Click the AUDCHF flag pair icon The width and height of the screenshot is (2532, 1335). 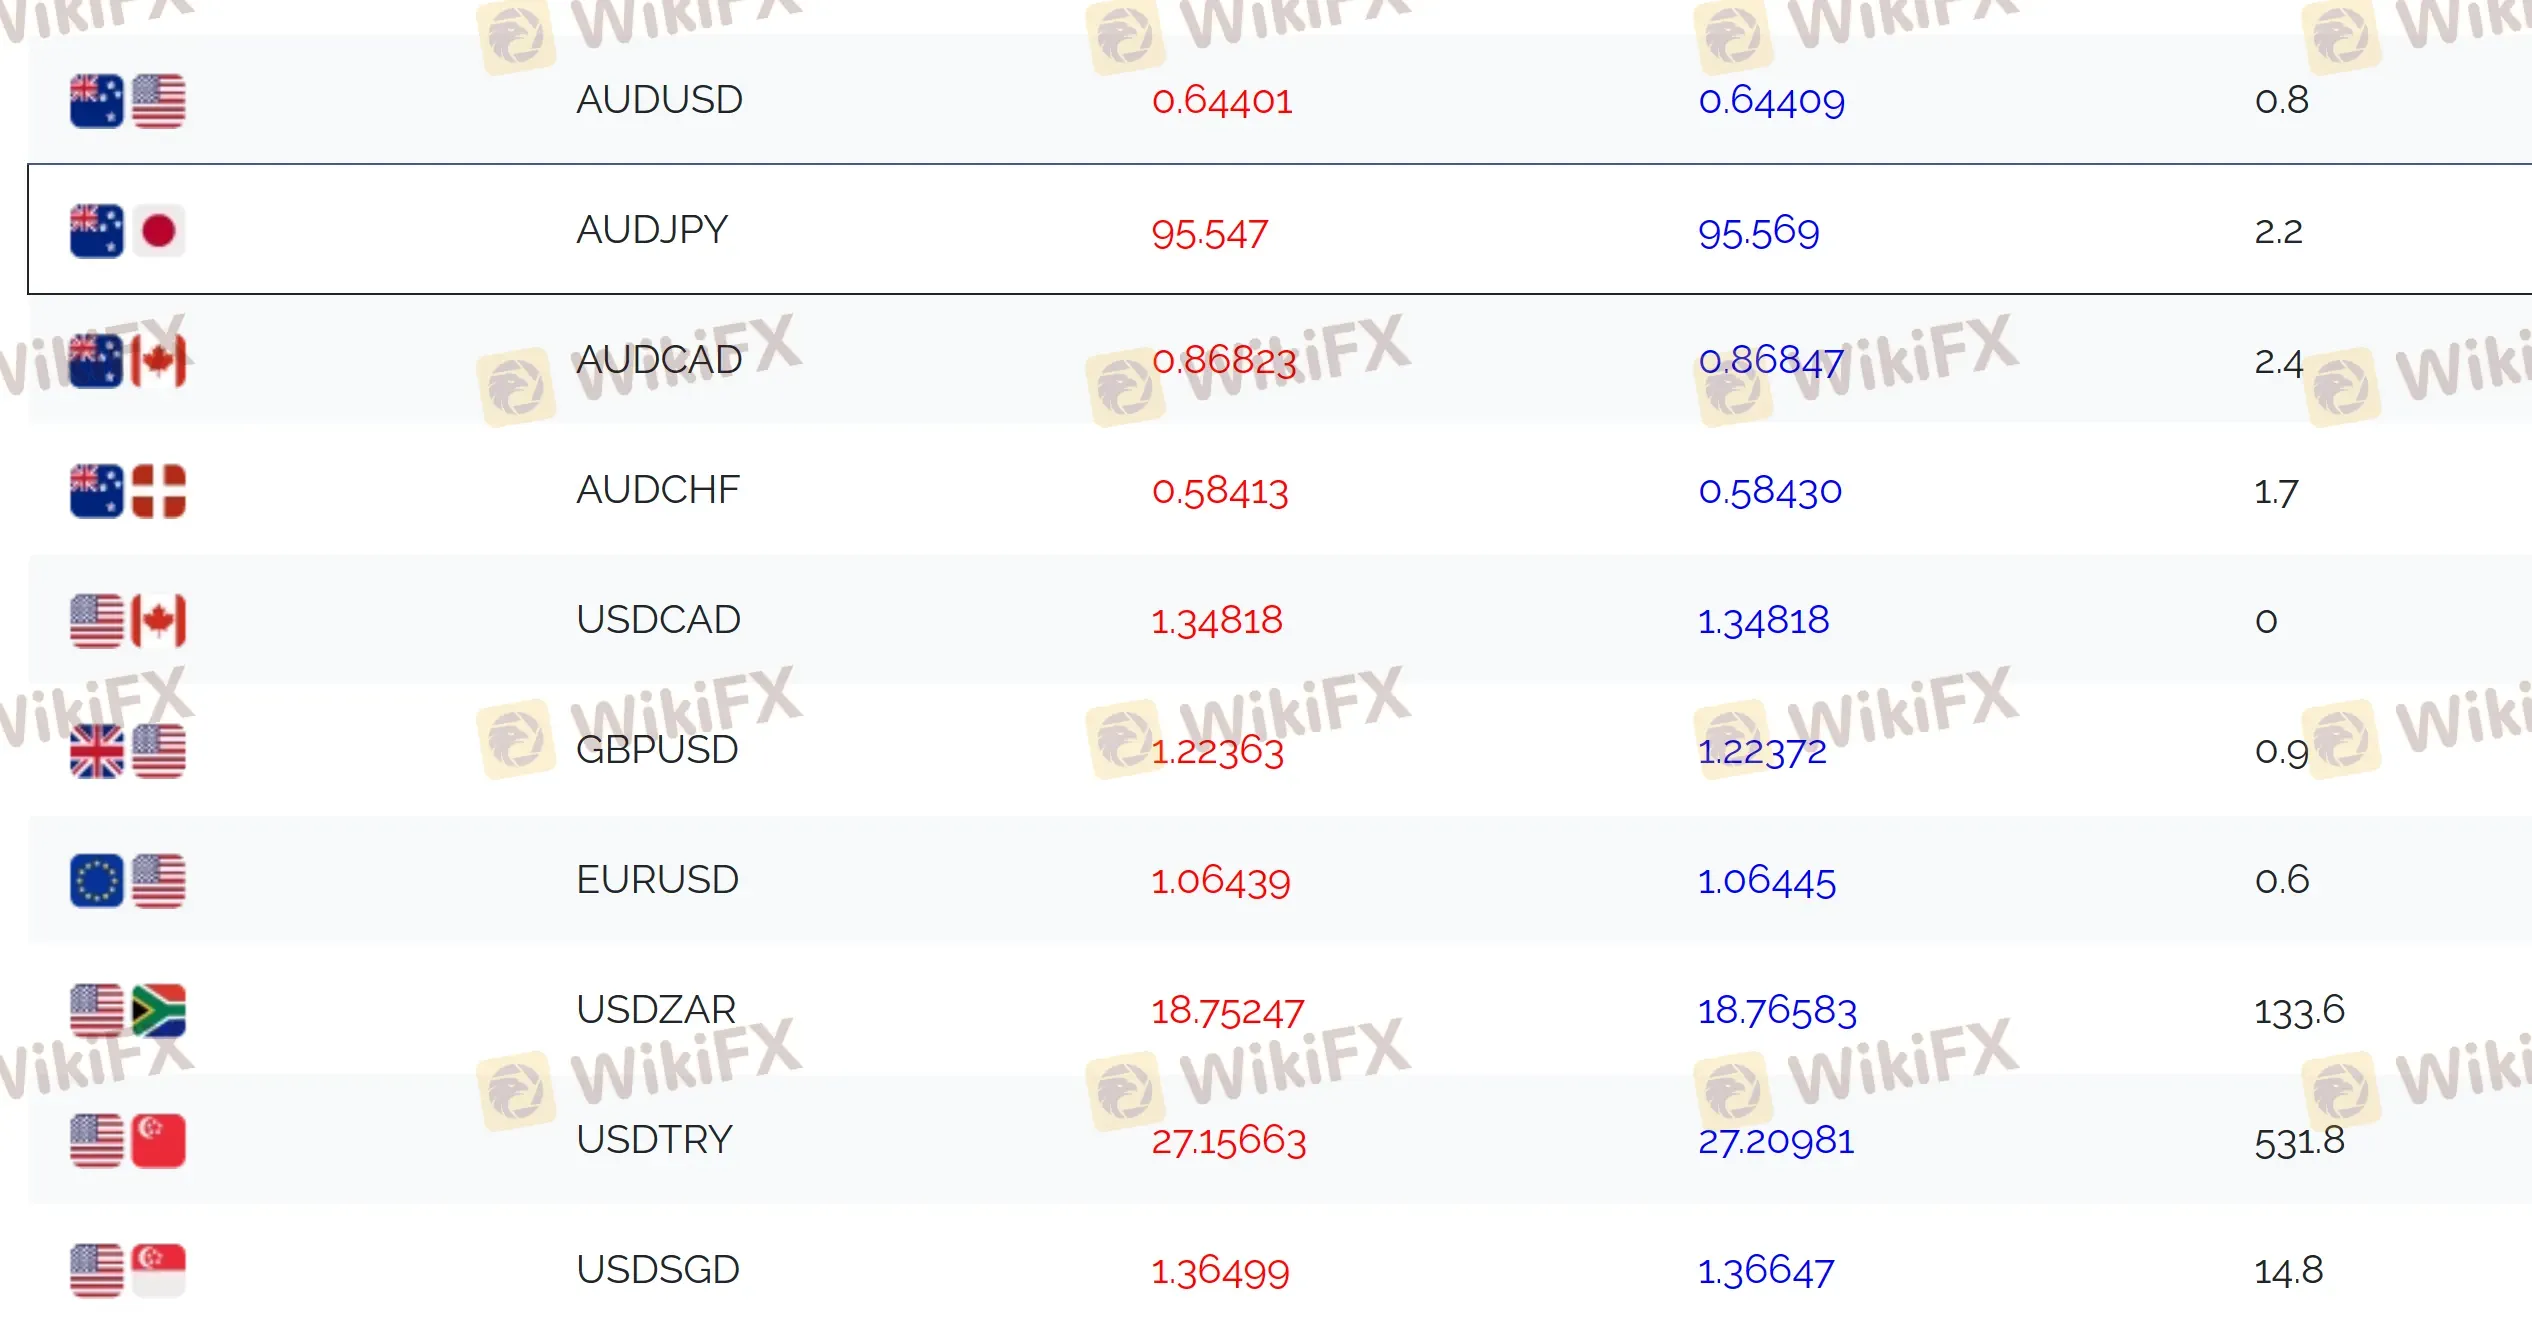[127, 491]
